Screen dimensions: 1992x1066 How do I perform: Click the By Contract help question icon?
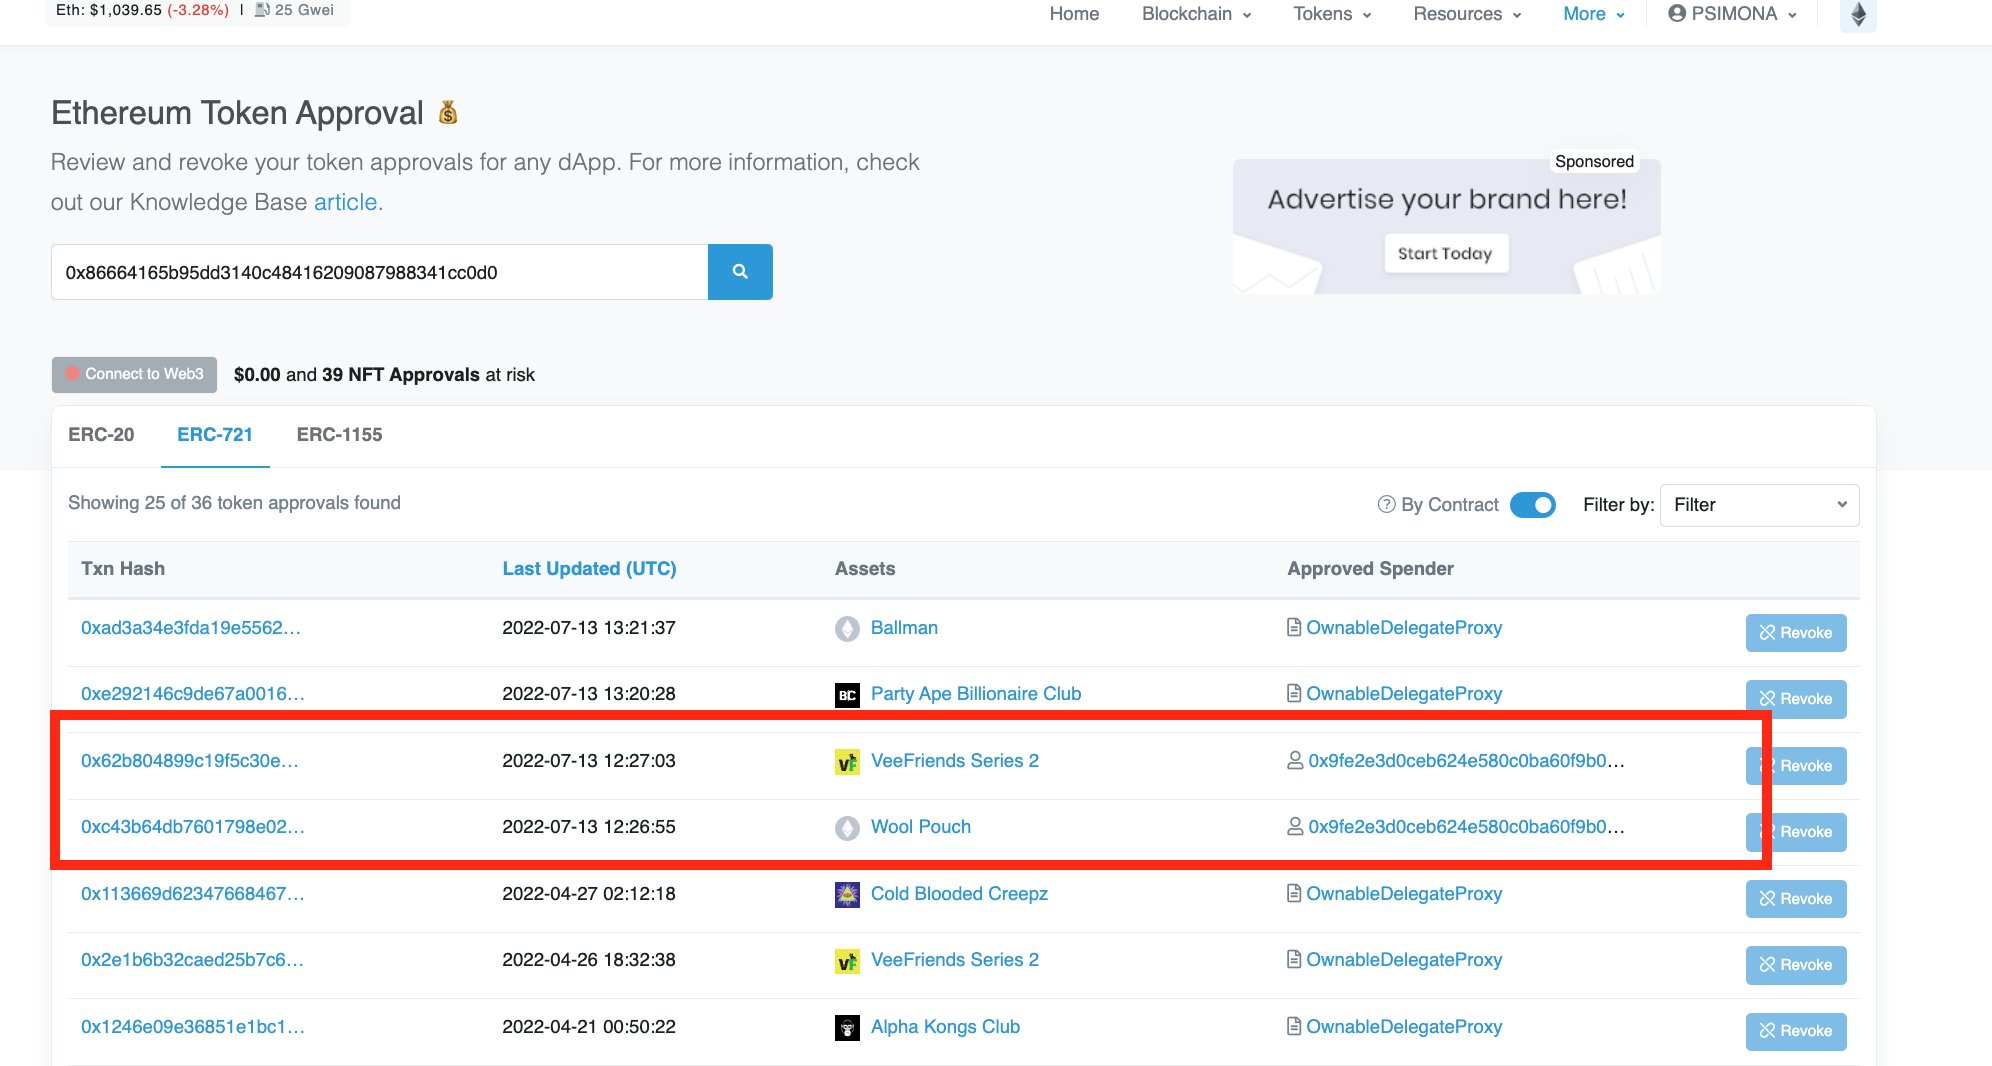pos(1386,505)
